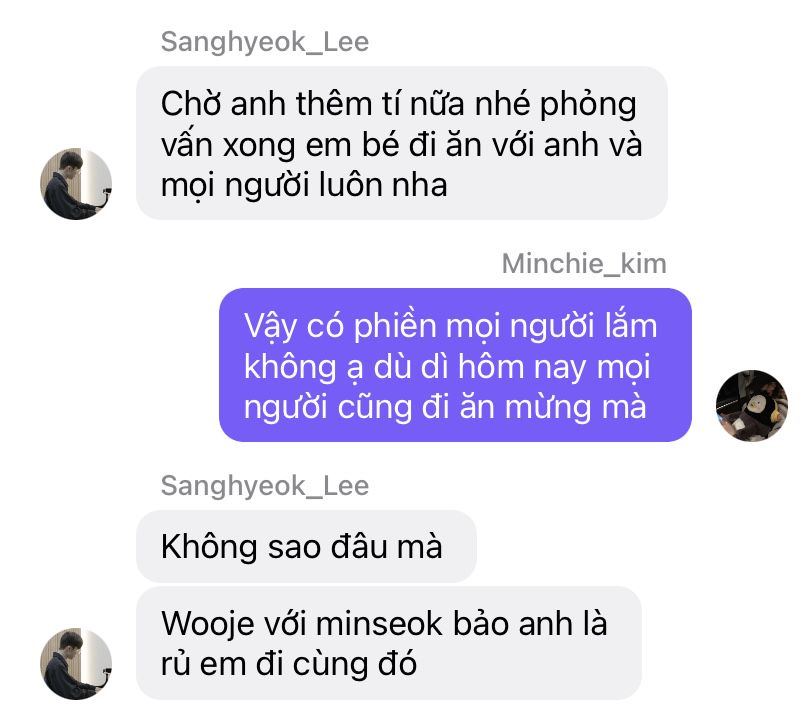Click the word "Không" in the short gray bubble
809x720 pixels.
[x=209, y=546]
